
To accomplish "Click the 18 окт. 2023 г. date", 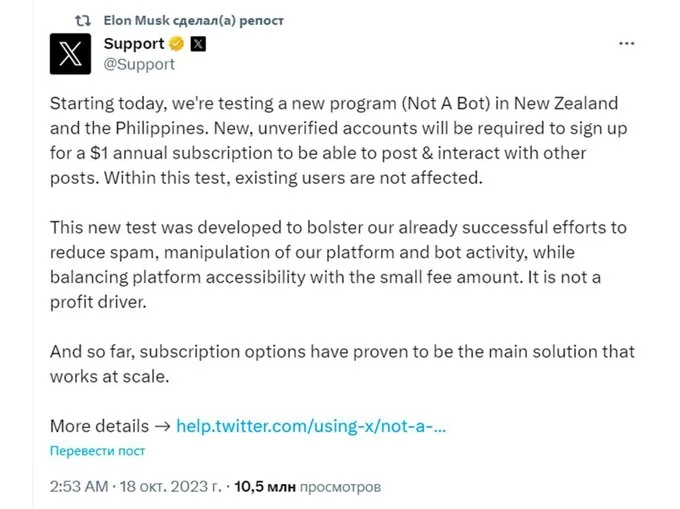I will coord(171,486).
